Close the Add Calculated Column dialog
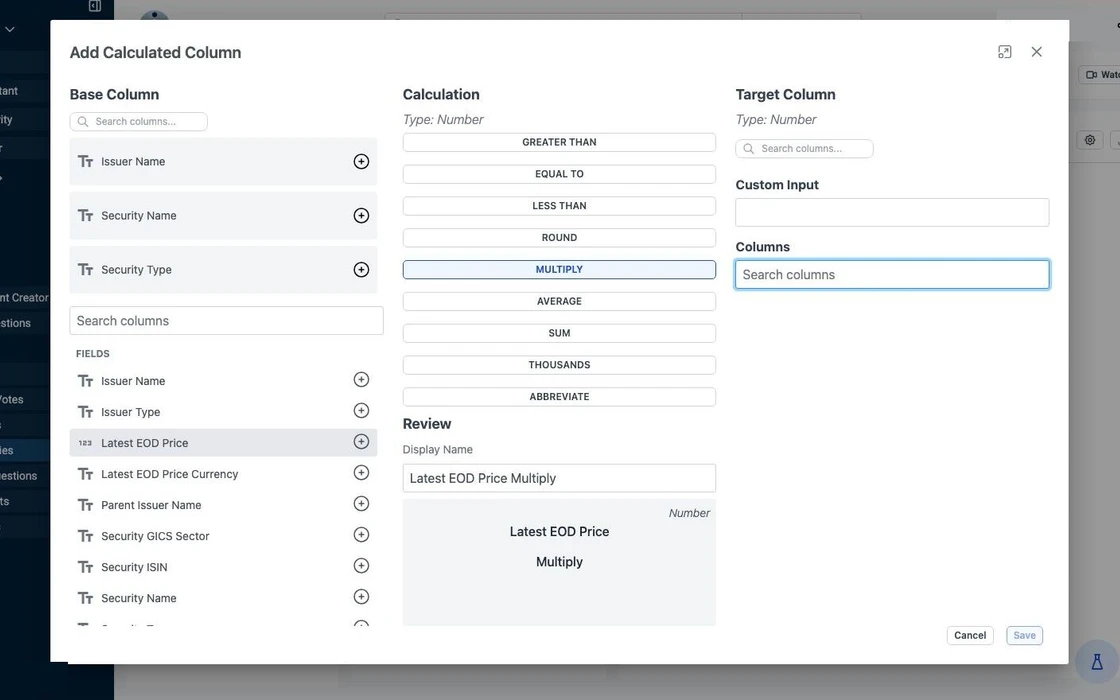This screenshot has width=1120, height=700. coord(1036,51)
